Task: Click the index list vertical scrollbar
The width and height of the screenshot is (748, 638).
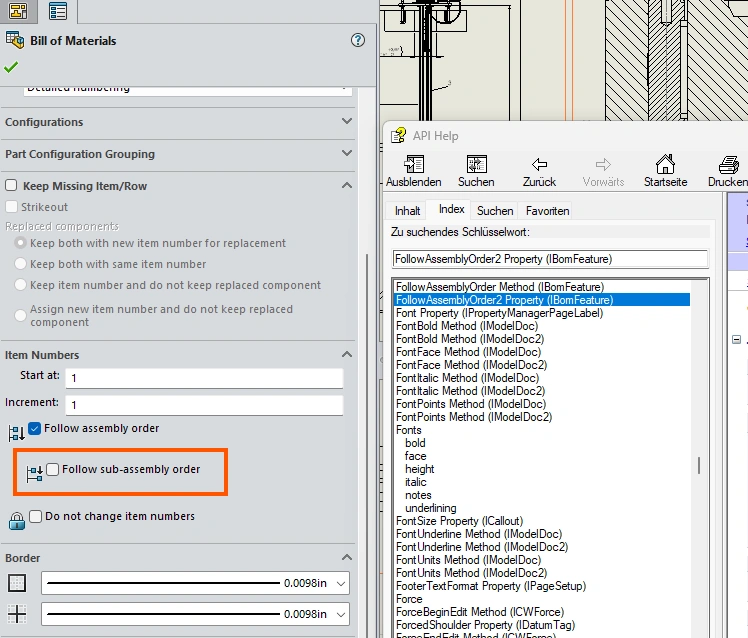Action: 699,466
